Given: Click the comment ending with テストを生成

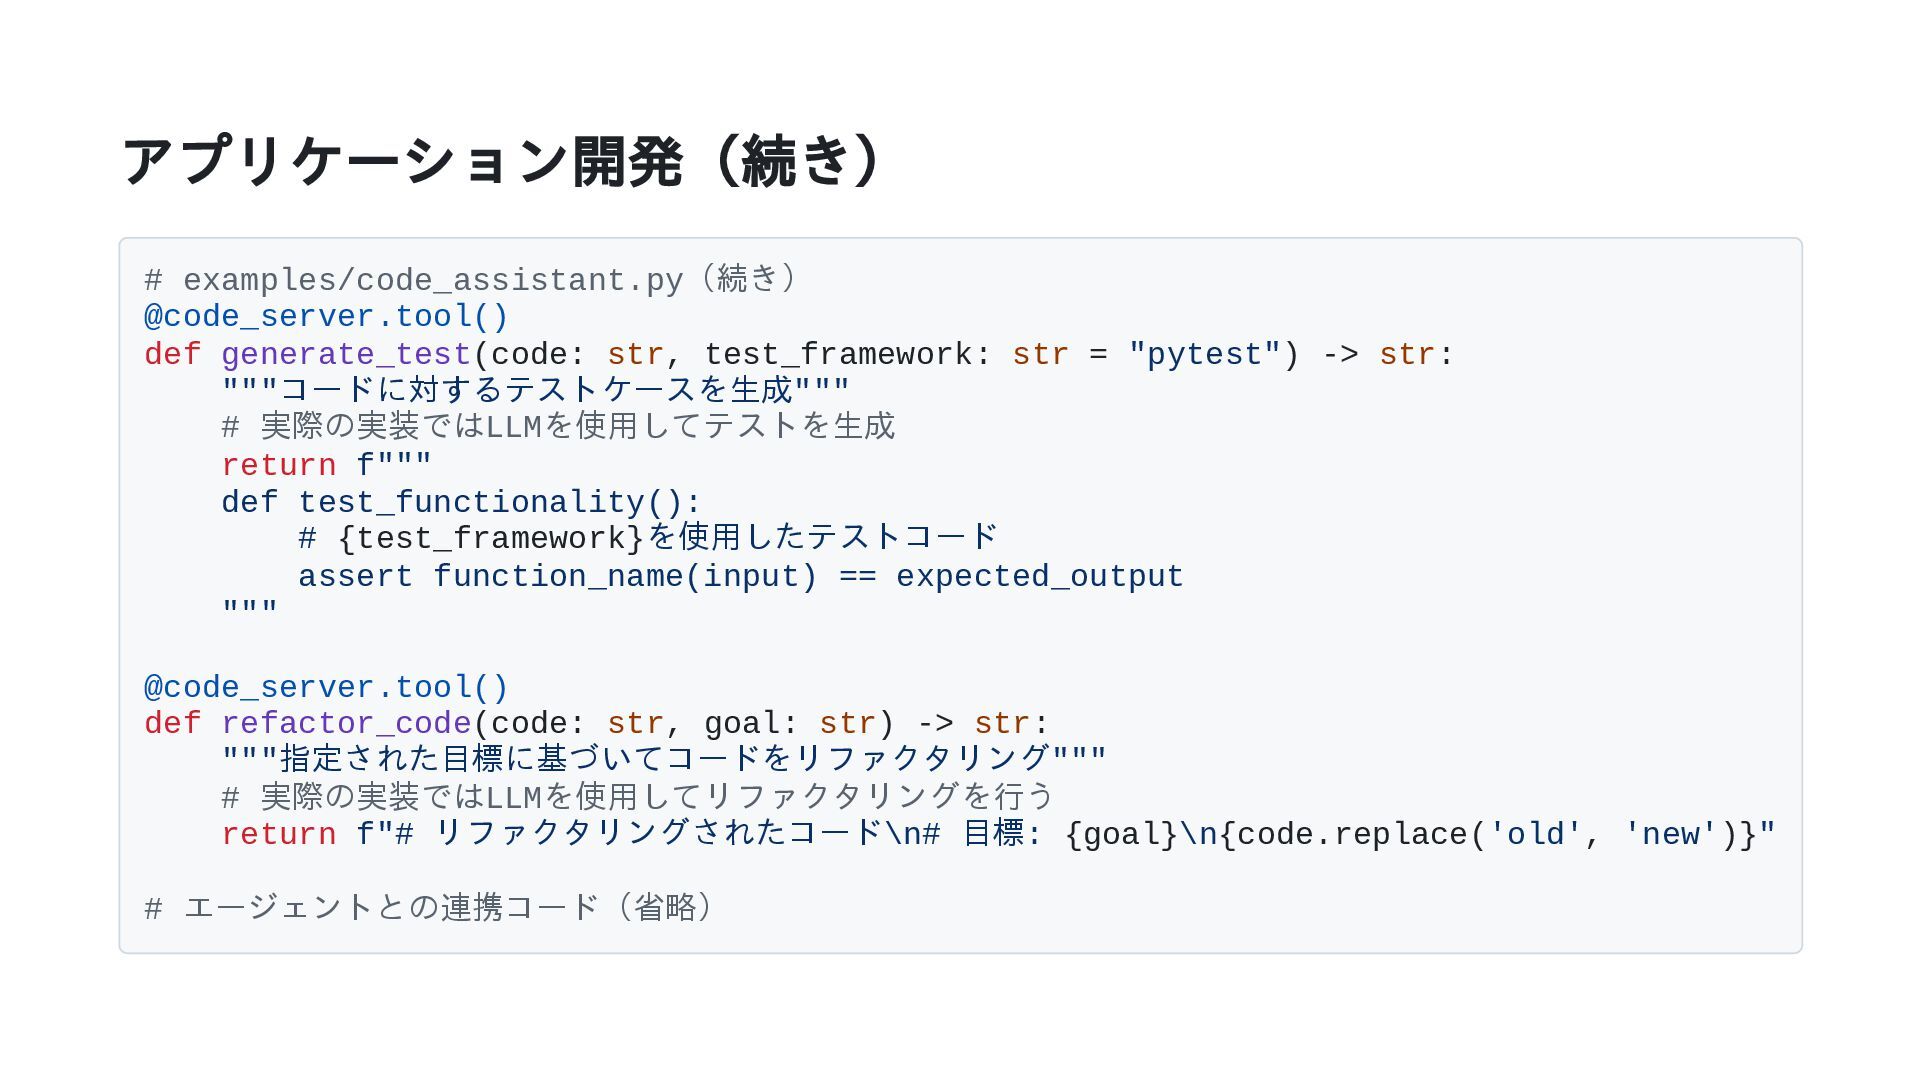Looking at the screenshot, I should pos(557,428).
